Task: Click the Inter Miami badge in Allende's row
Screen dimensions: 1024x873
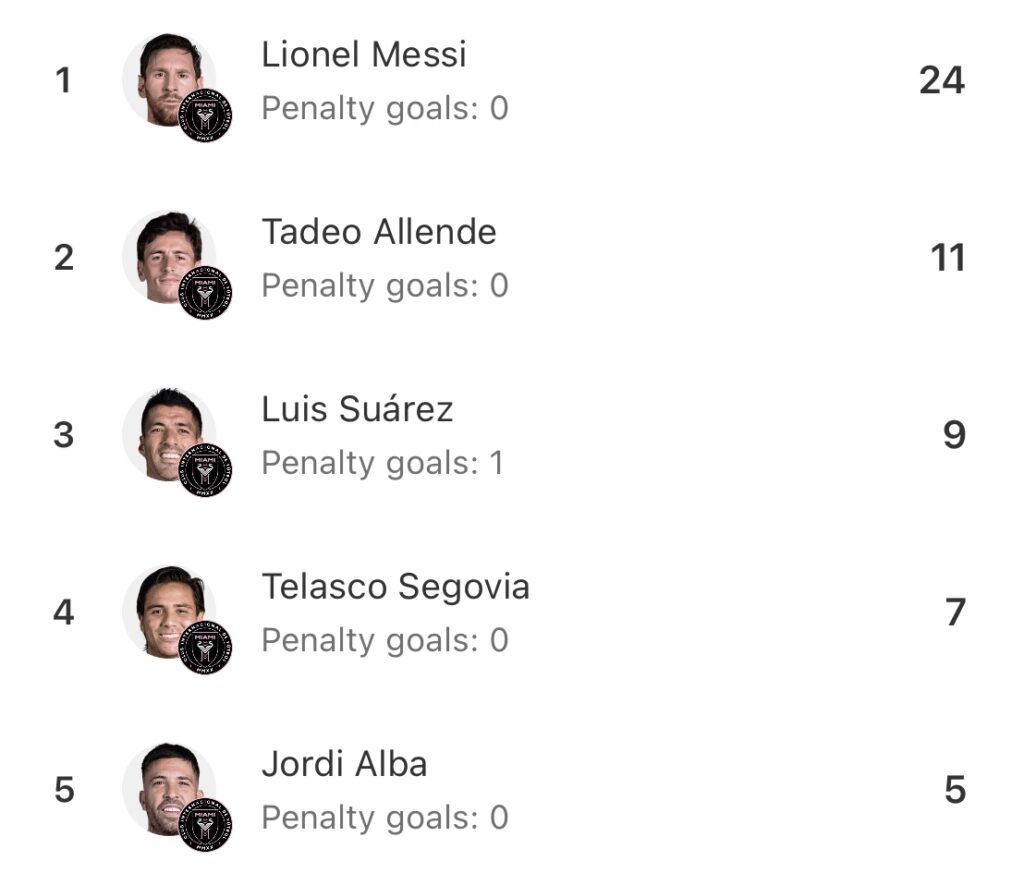Action: [205, 293]
